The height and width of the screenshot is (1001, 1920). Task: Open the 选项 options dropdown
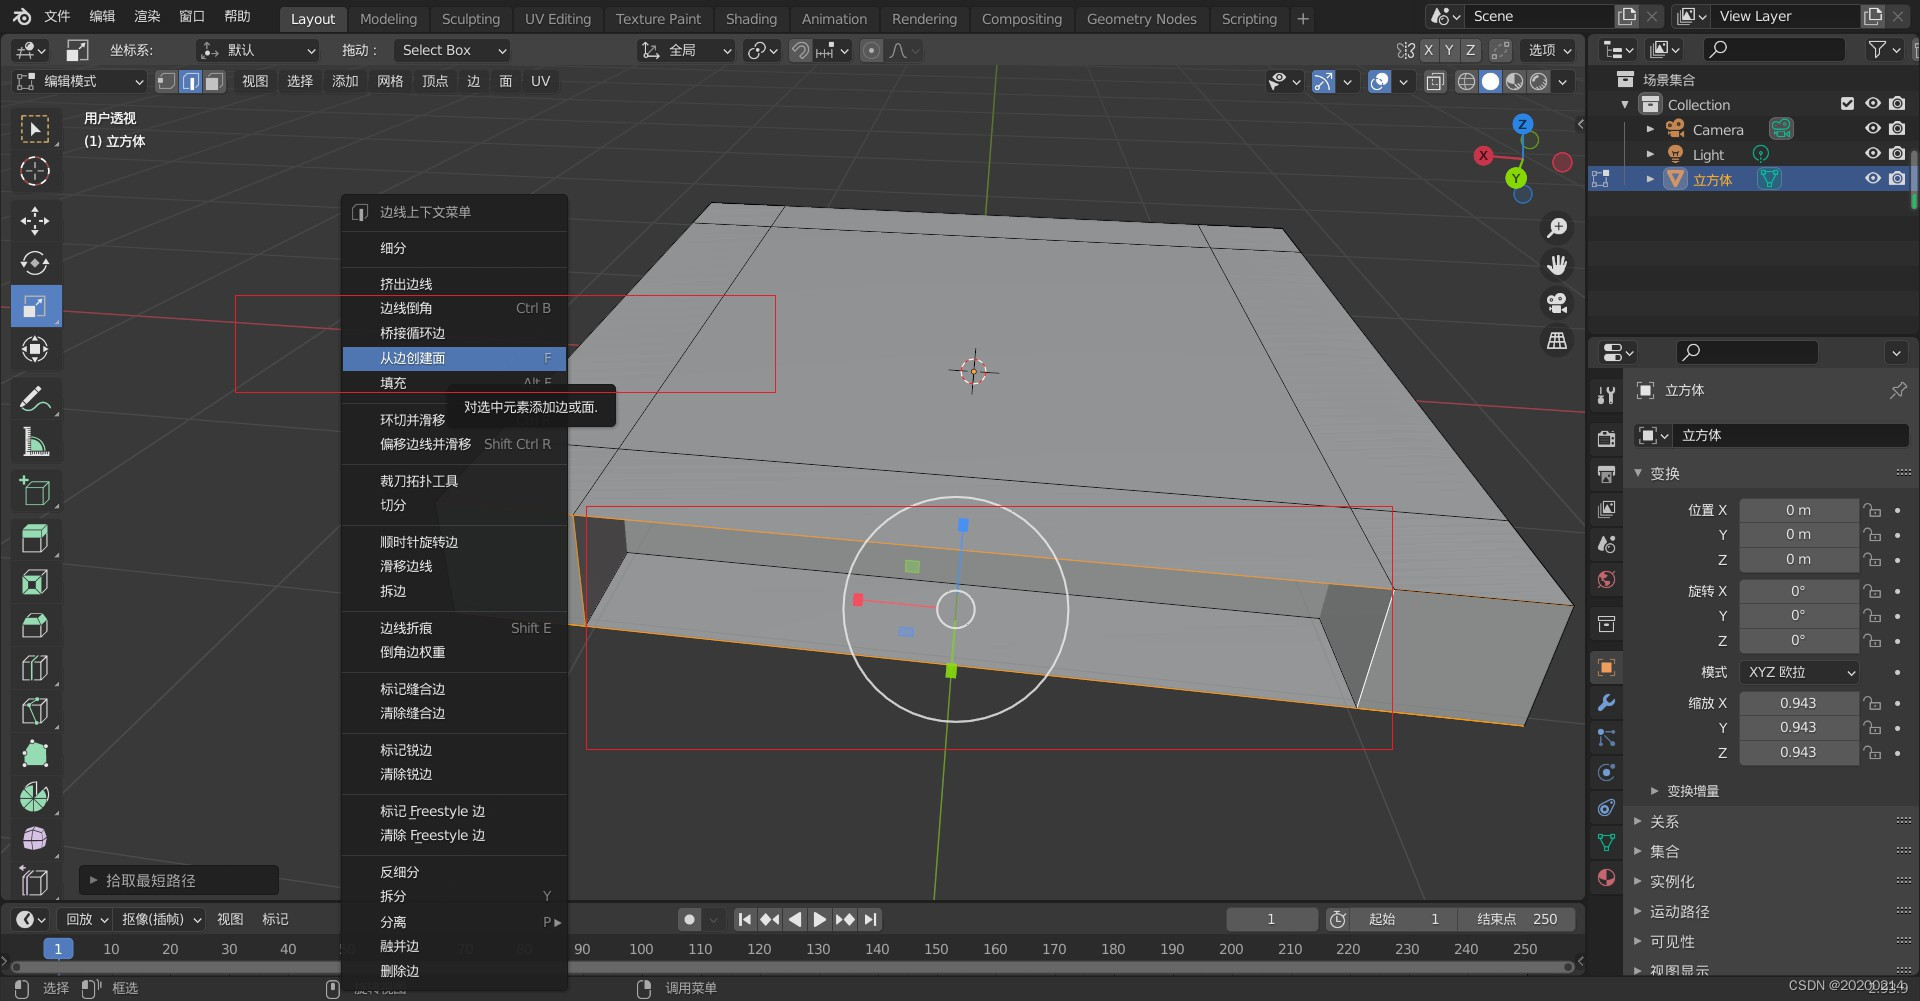1550,50
